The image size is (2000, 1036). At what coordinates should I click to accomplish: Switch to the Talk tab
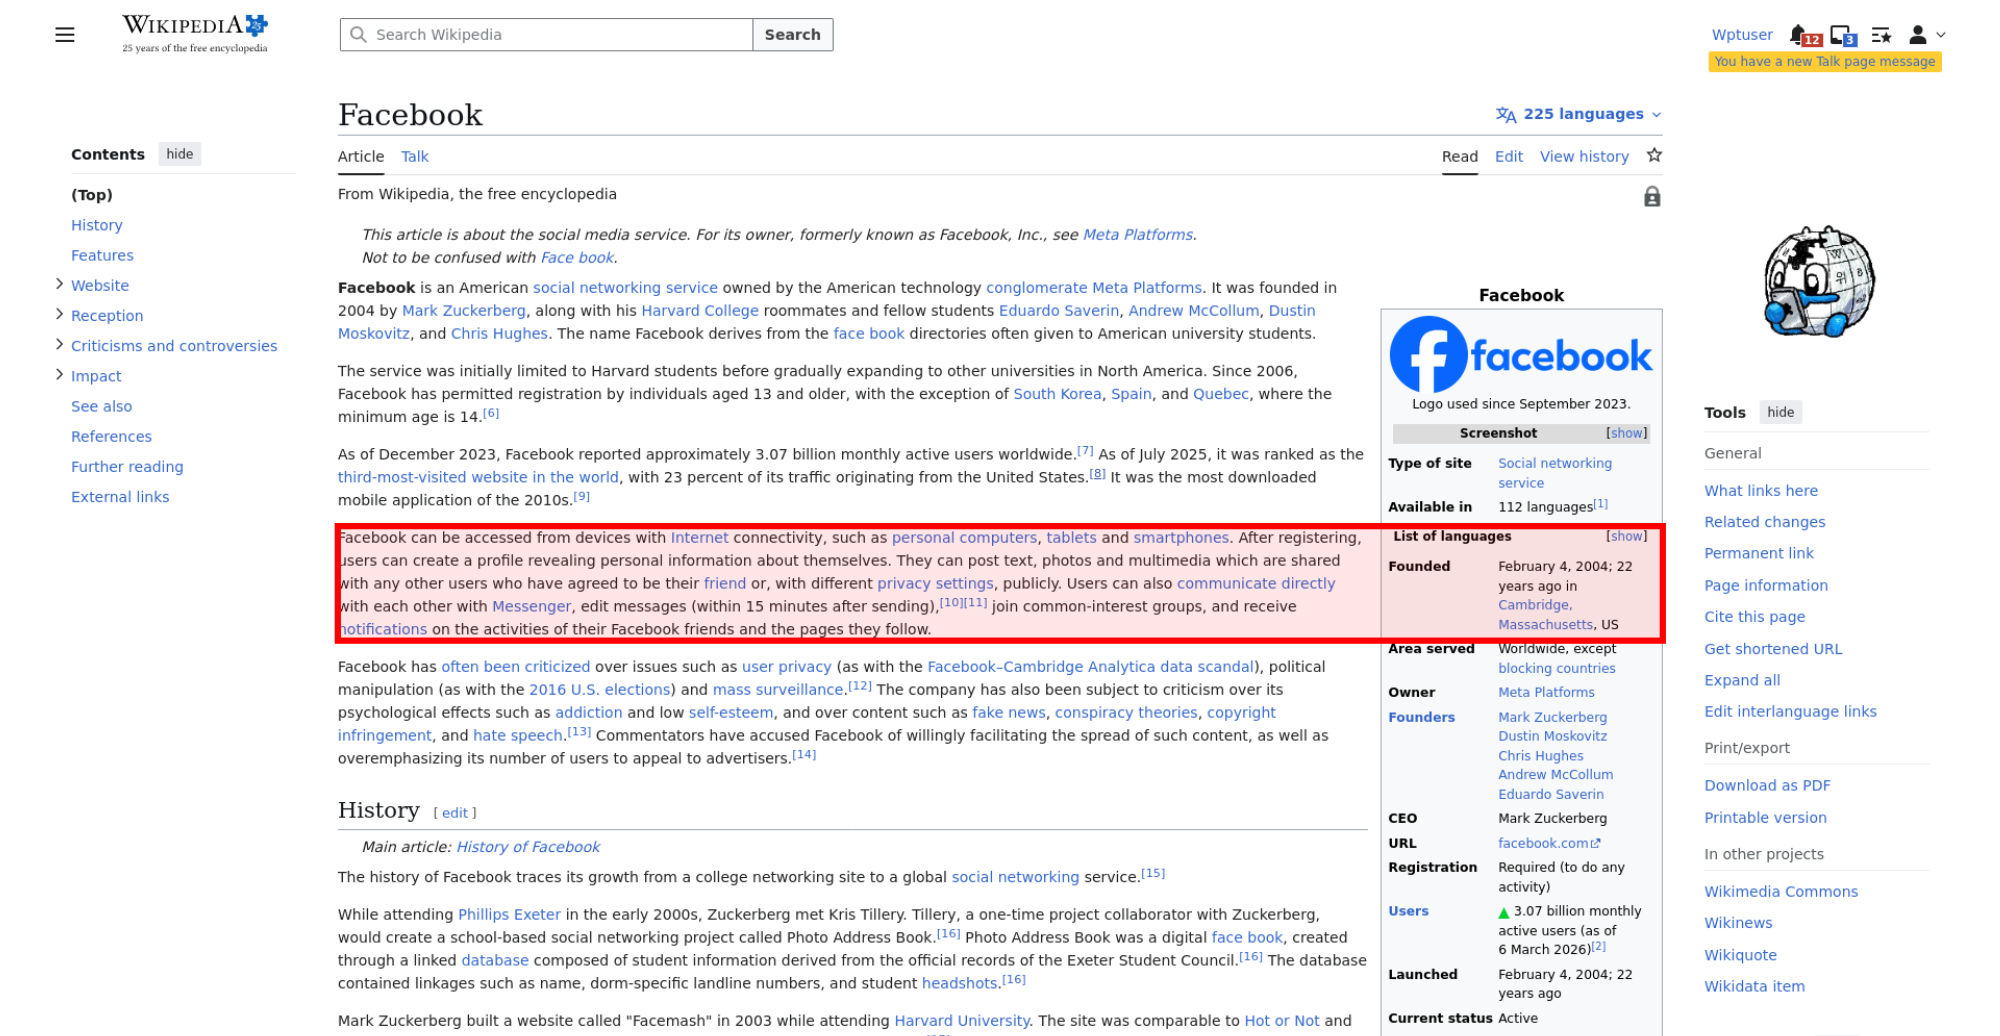414,157
